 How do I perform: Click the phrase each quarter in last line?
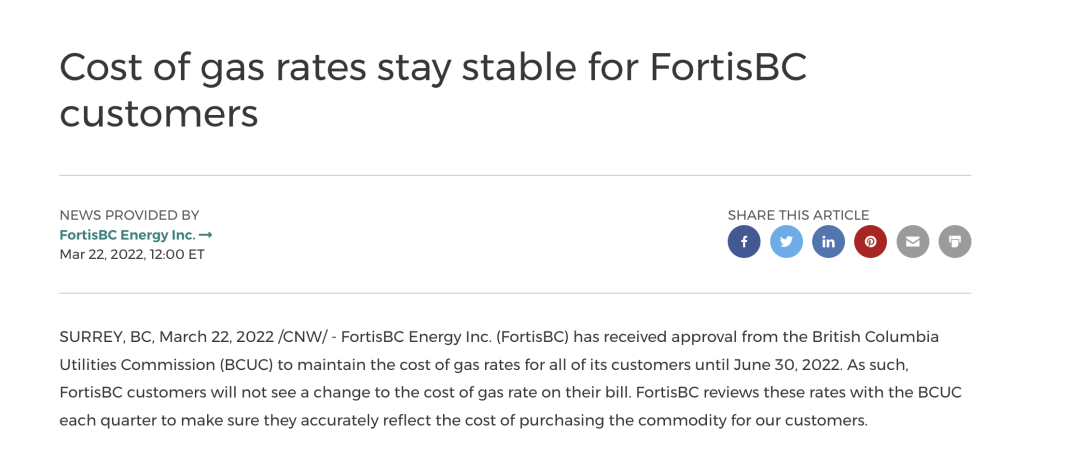pyautogui.click(x=100, y=419)
